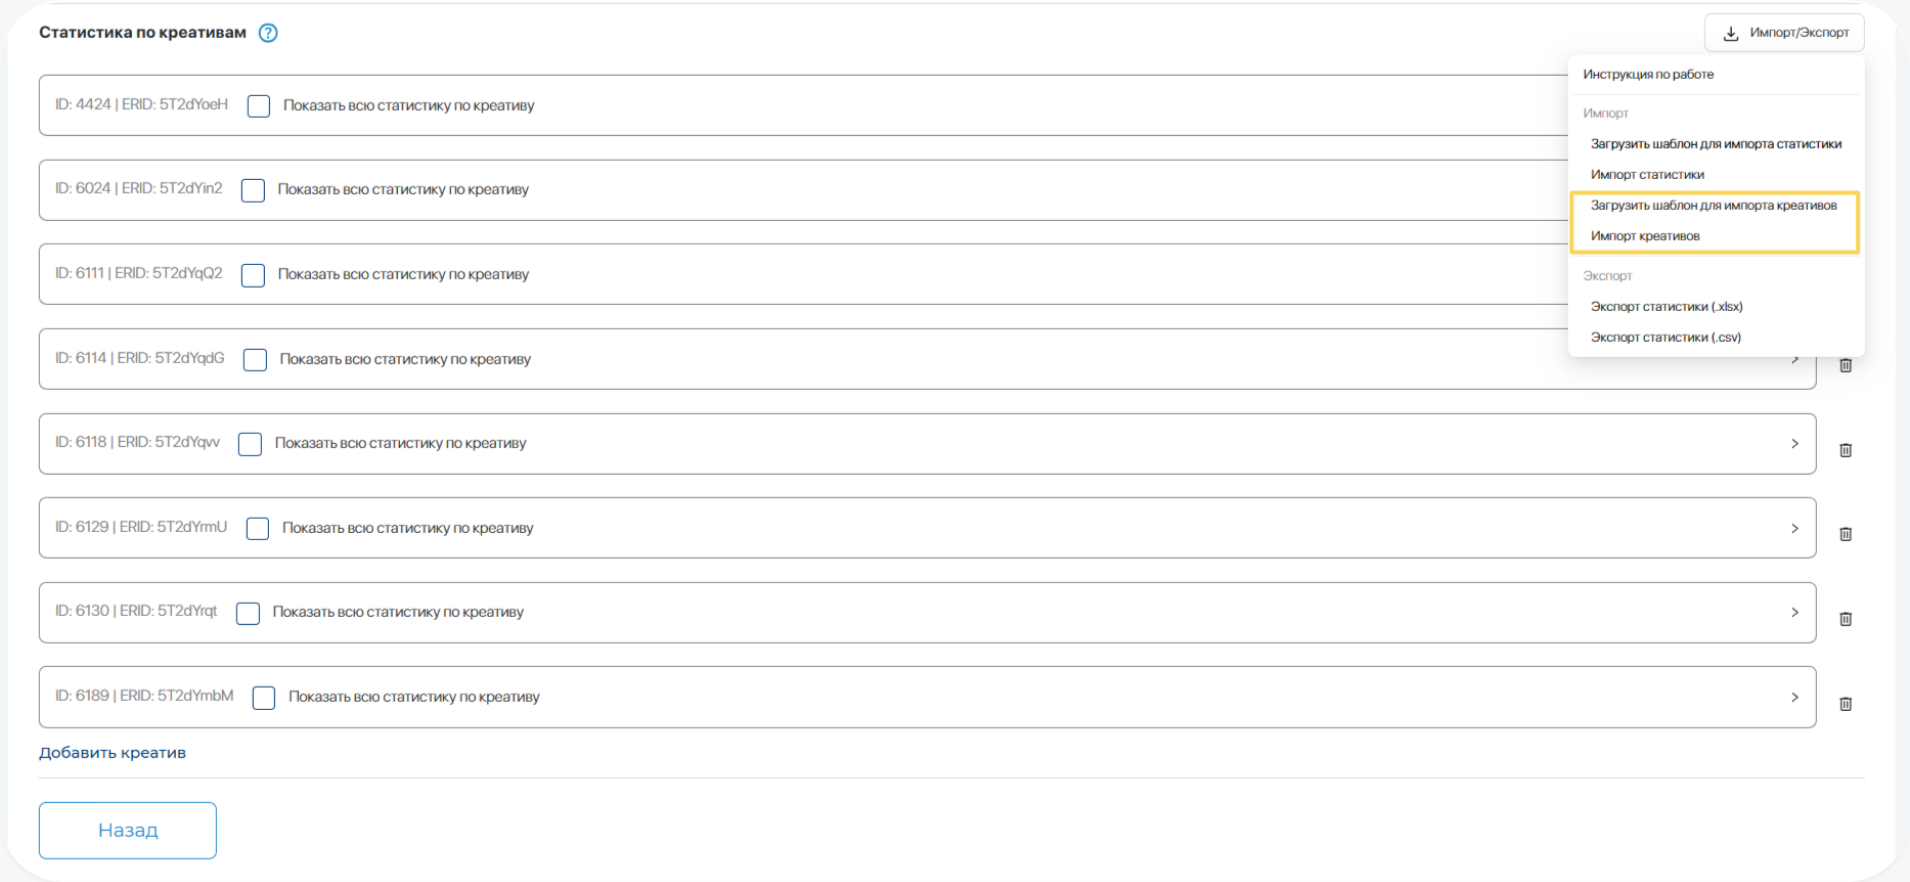Image resolution: width=1910 pixels, height=882 pixels.
Task: Open Инструкция по работе menu item
Action: (1648, 74)
